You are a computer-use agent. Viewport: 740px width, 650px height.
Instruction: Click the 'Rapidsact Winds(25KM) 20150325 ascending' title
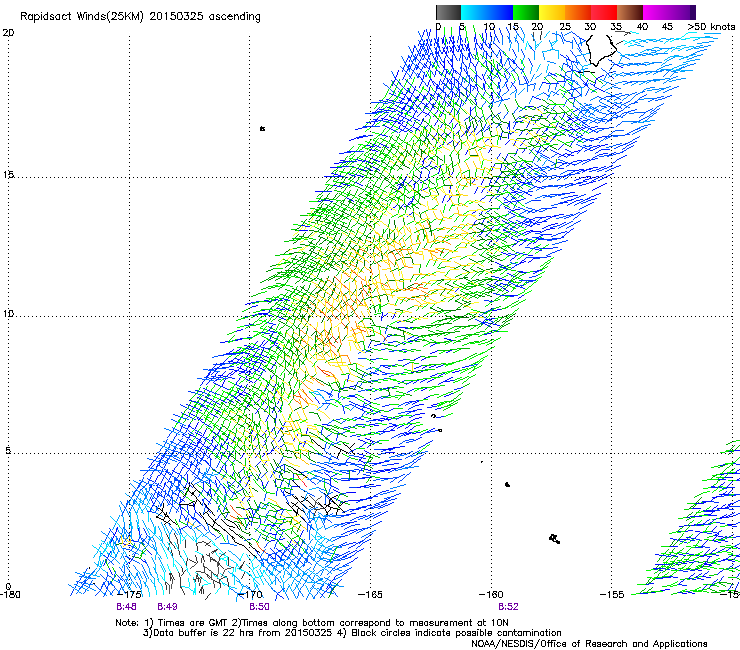pos(140,17)
